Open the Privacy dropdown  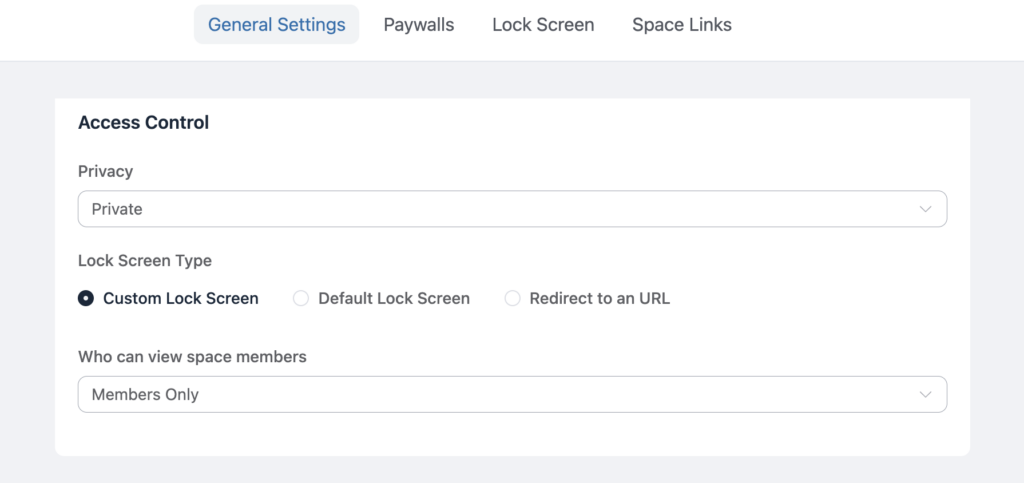(x=512, y=209)
